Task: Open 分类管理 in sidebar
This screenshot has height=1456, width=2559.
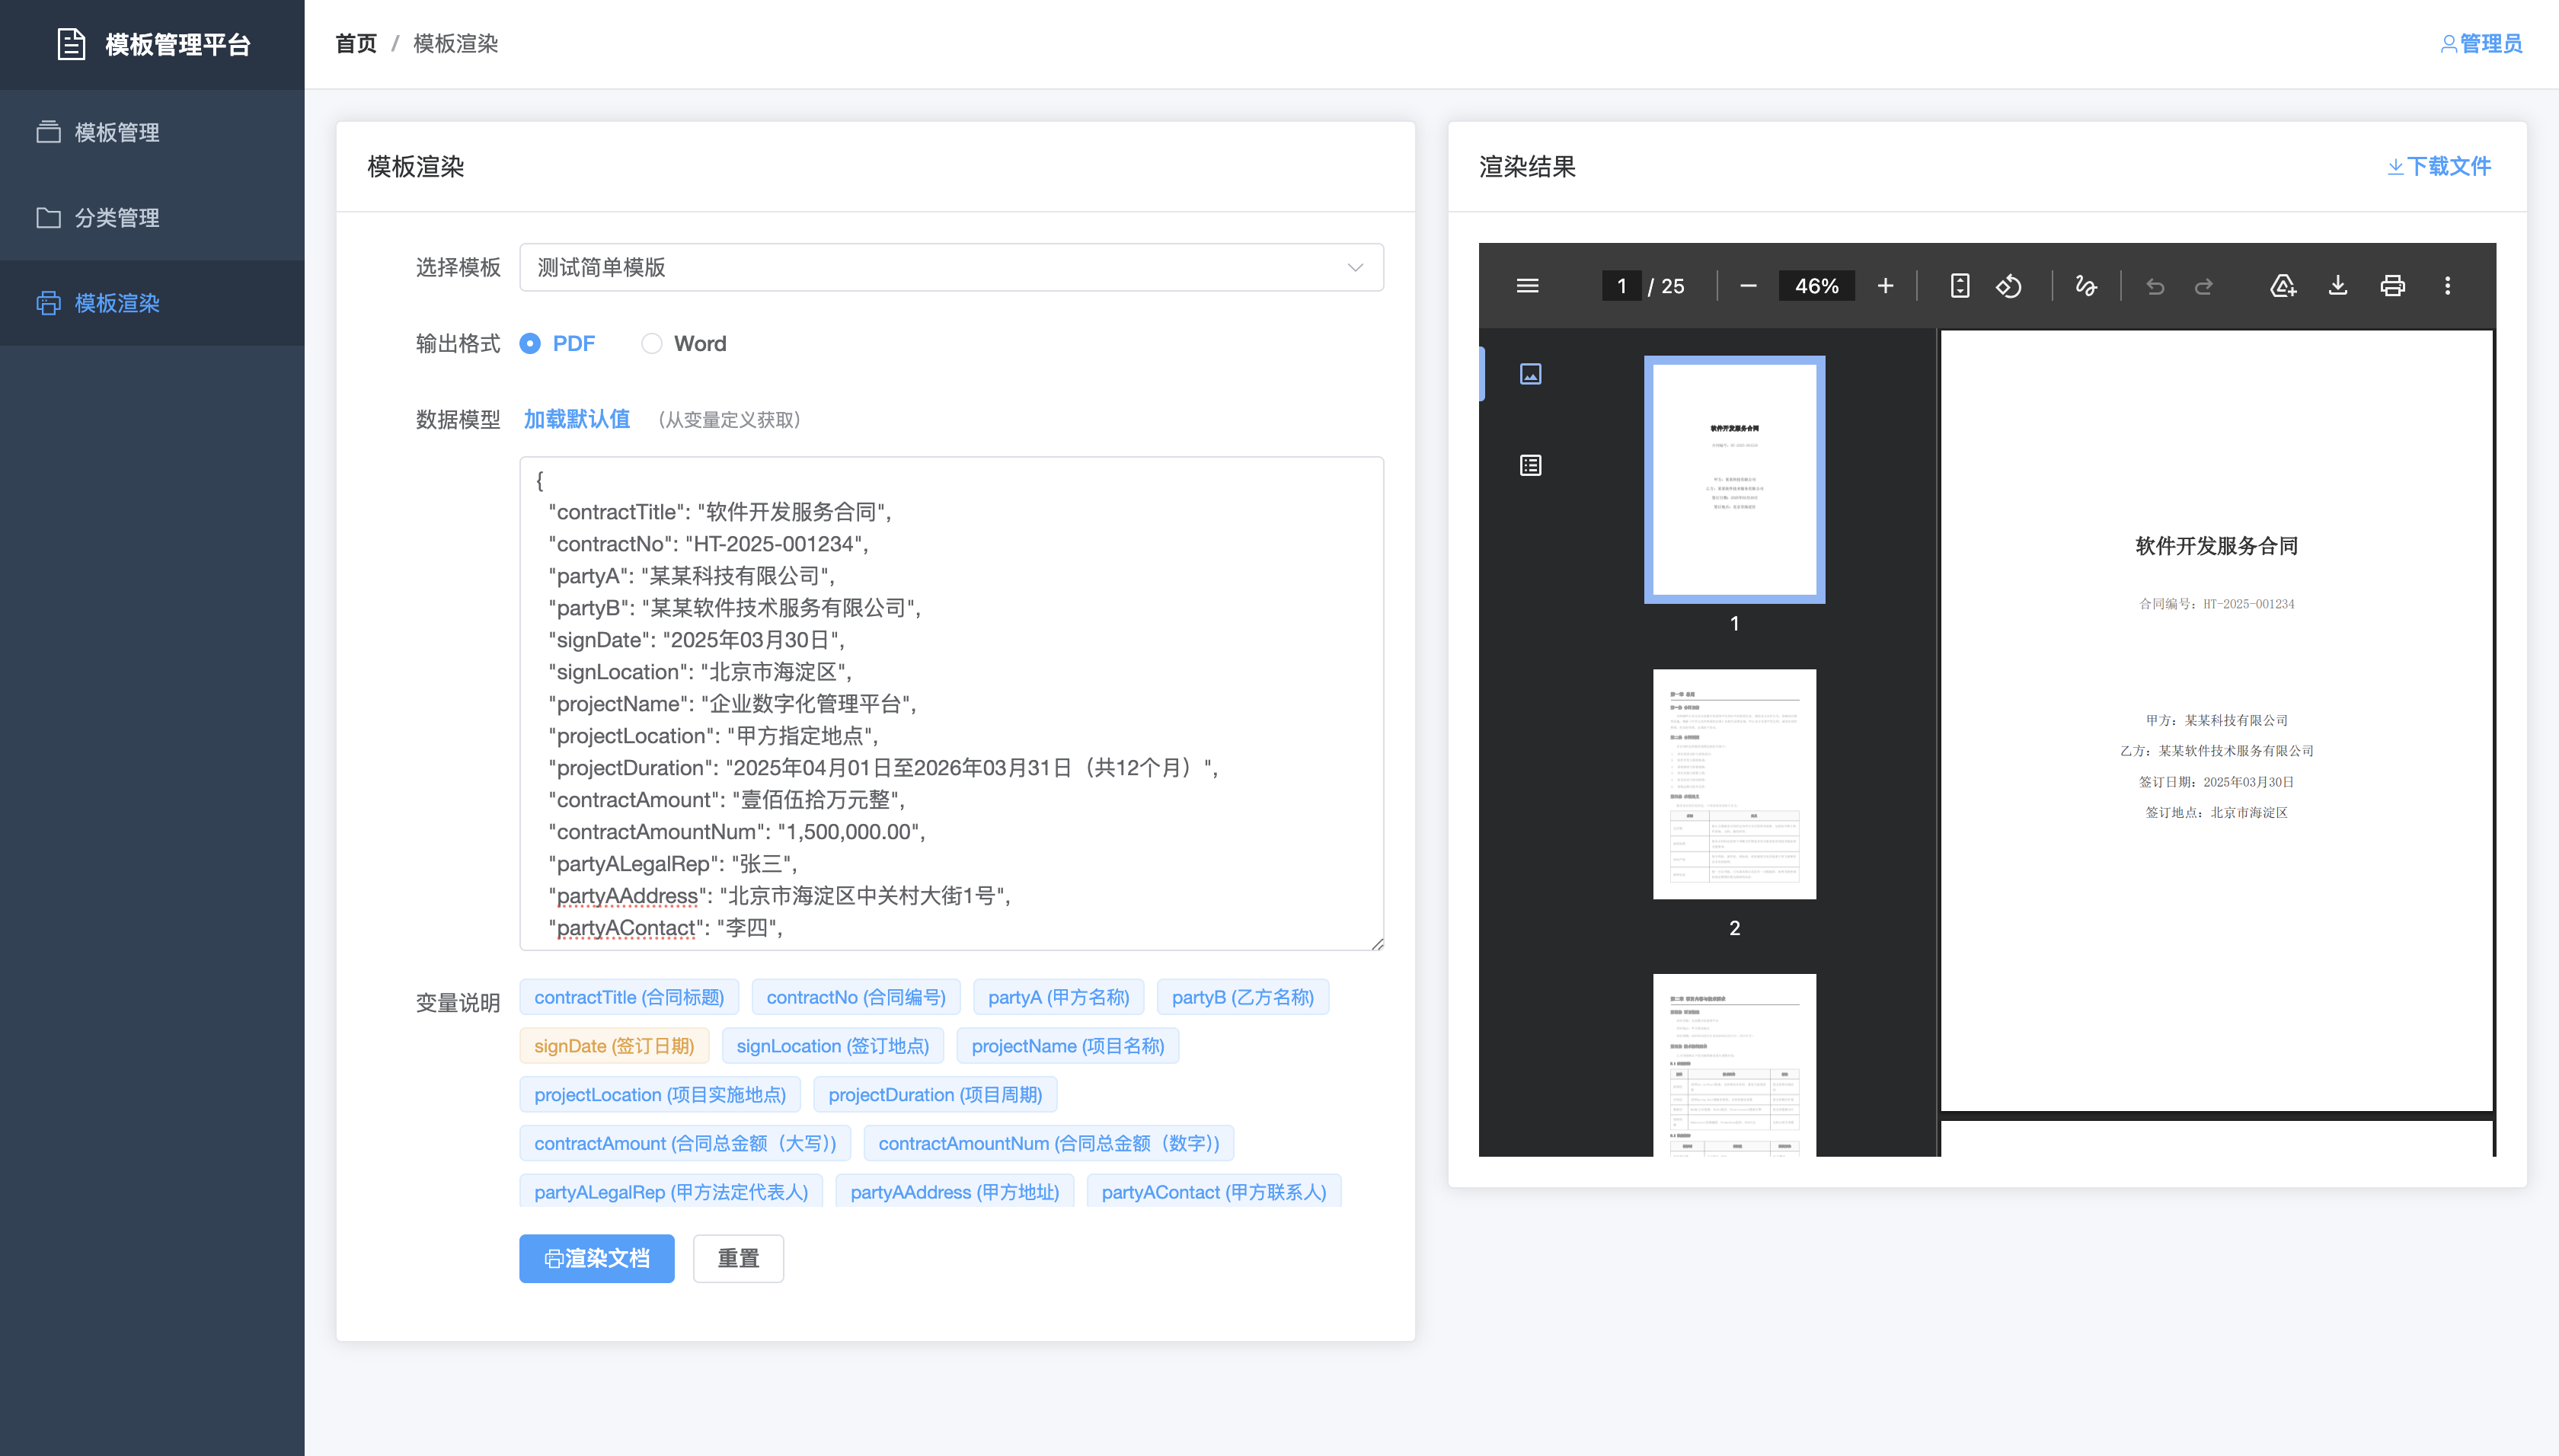Action: coord(117,217)
